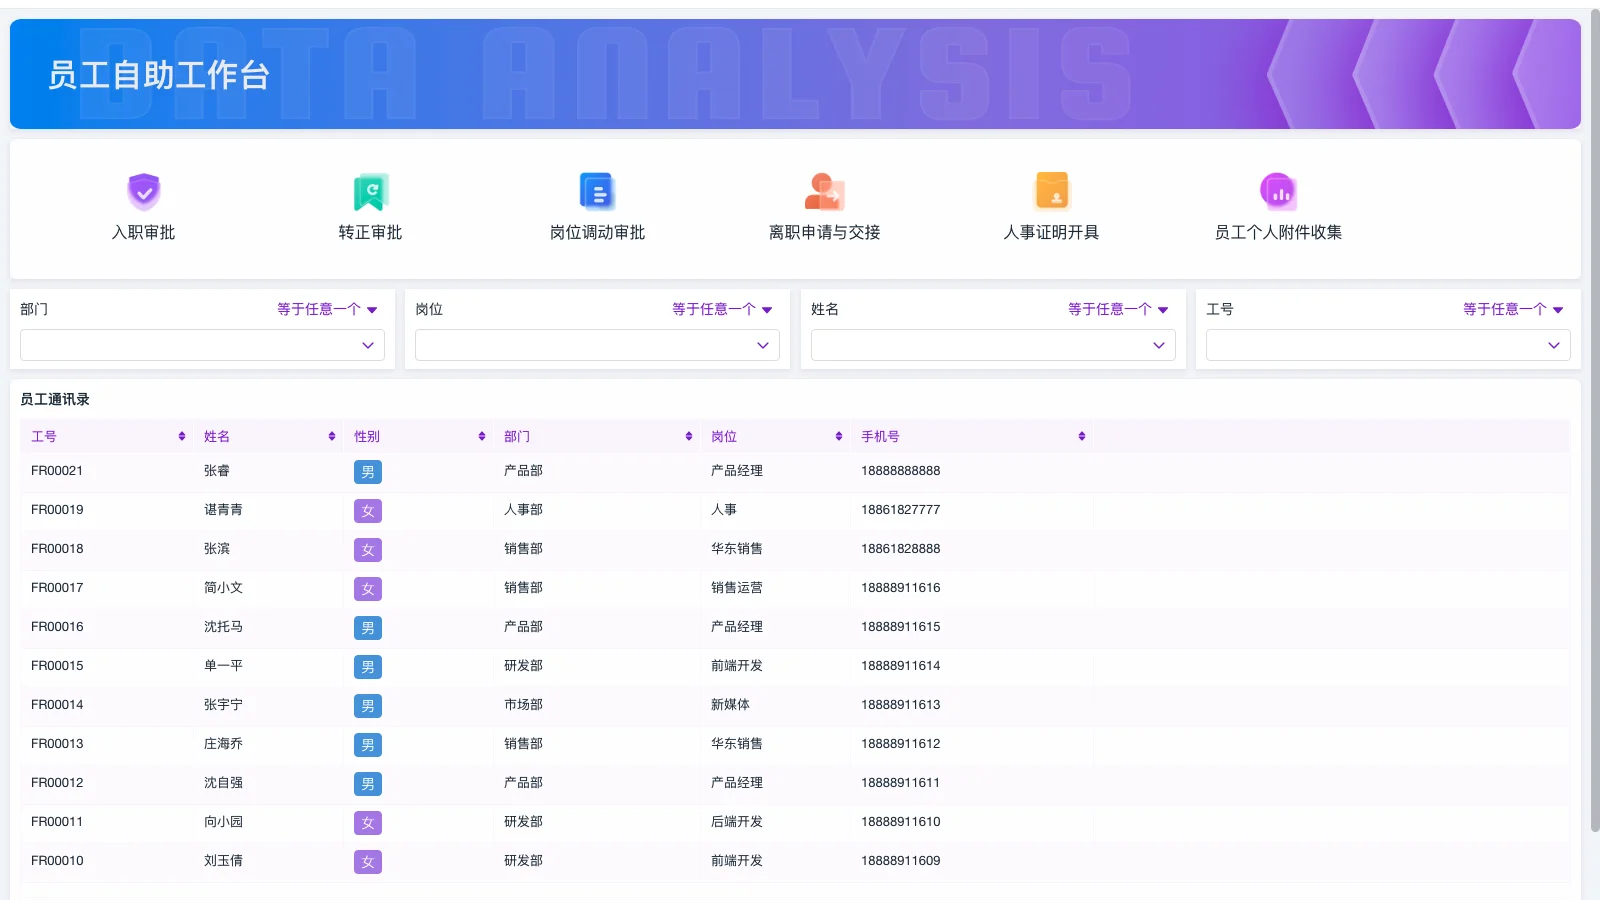The width and height of the screenshot is (1600, 900).
Task: Open the 工号 condition 等于任意一个 selector
Action: coord(1512,309)
